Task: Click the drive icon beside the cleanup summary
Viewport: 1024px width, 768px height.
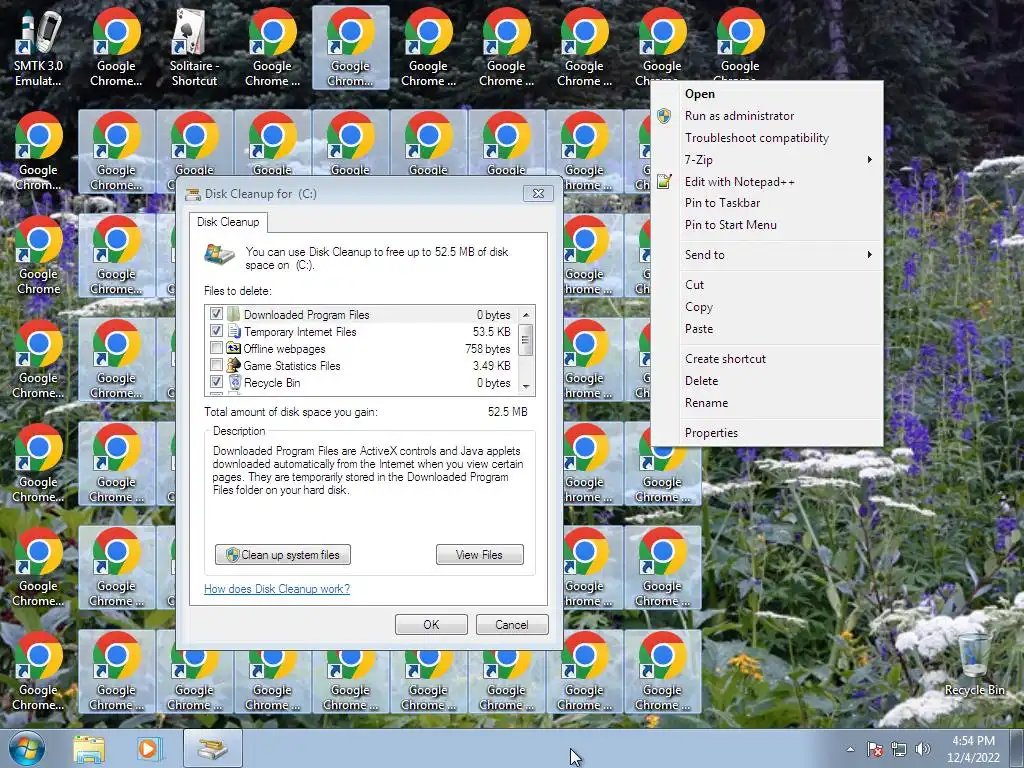Action: pyautogui.click(x=219, y=255)
